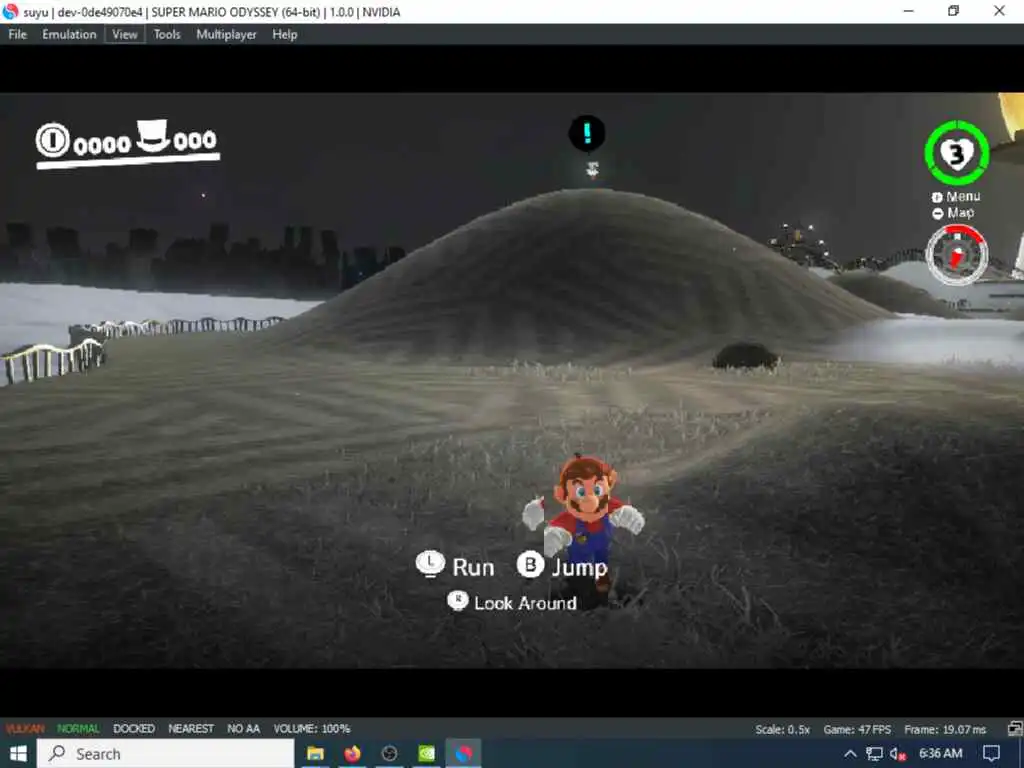Toggle the NORMAL GPU accuracy setting

(78, 728)
